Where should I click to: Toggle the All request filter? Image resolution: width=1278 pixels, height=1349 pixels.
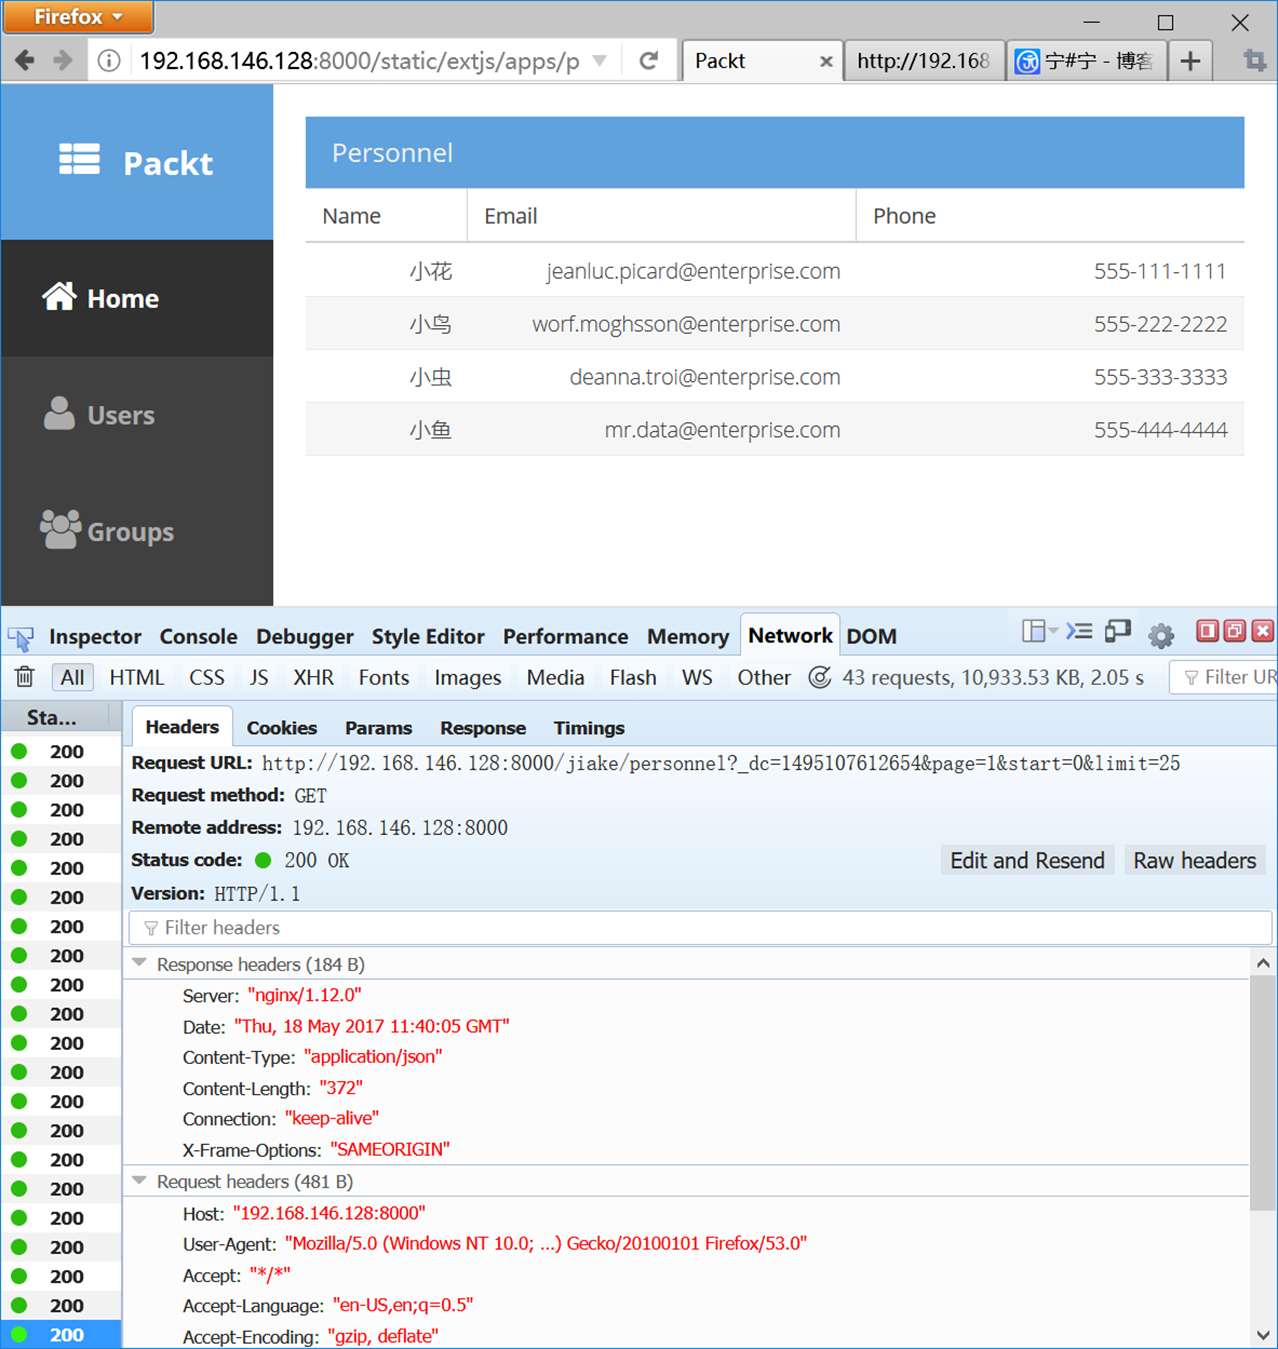[72, 677]
